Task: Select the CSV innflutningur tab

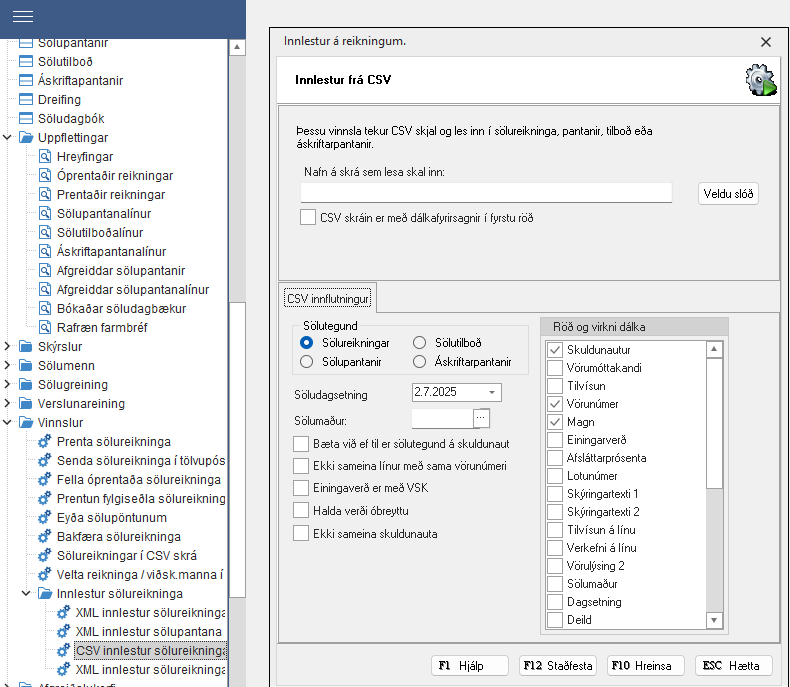Action: click(328, 298)
